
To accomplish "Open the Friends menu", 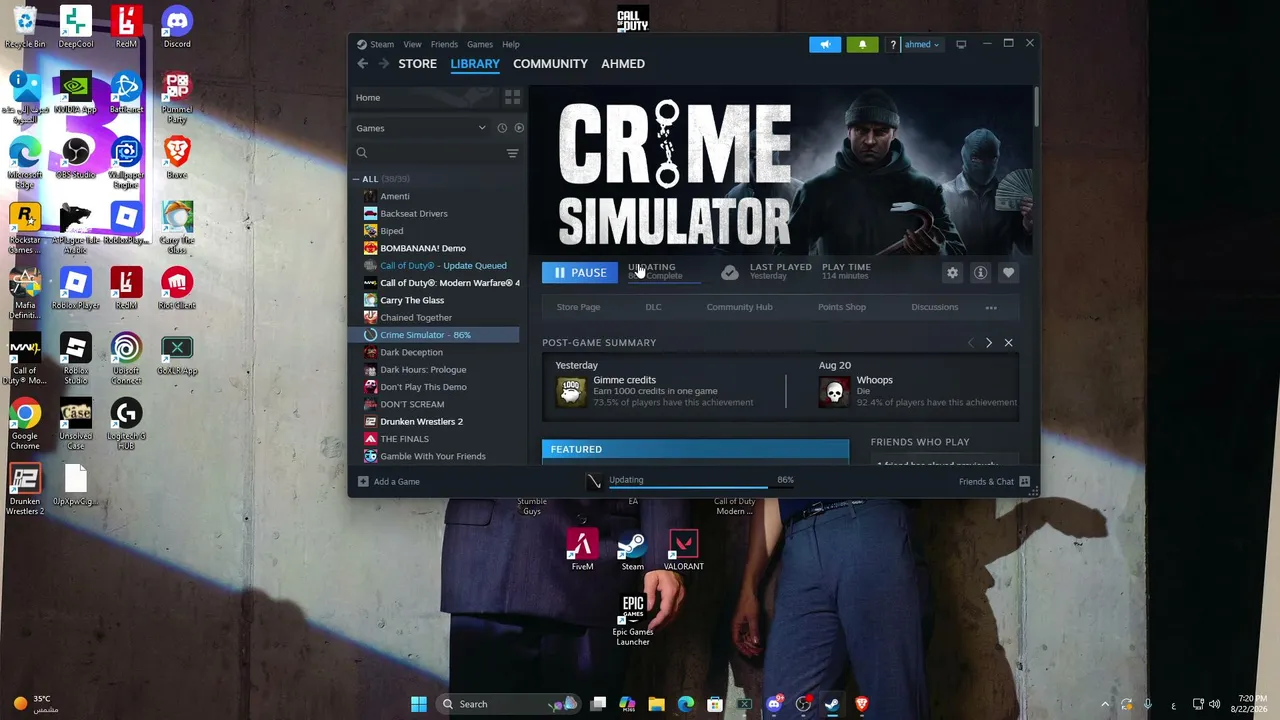I will pyautogui.click(x=444, y=44).
